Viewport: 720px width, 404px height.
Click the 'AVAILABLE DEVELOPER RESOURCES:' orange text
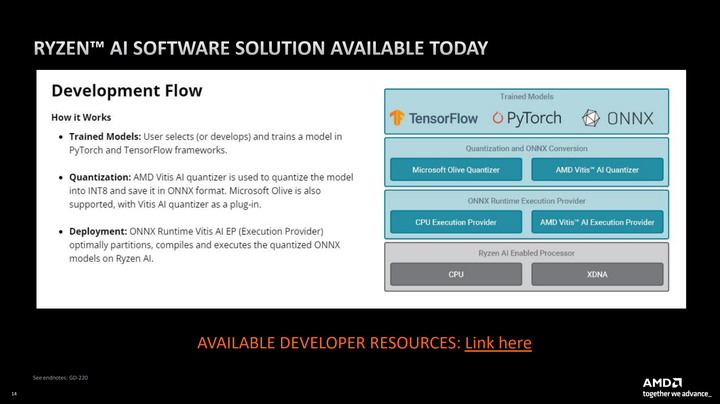(x=329, y=343)
